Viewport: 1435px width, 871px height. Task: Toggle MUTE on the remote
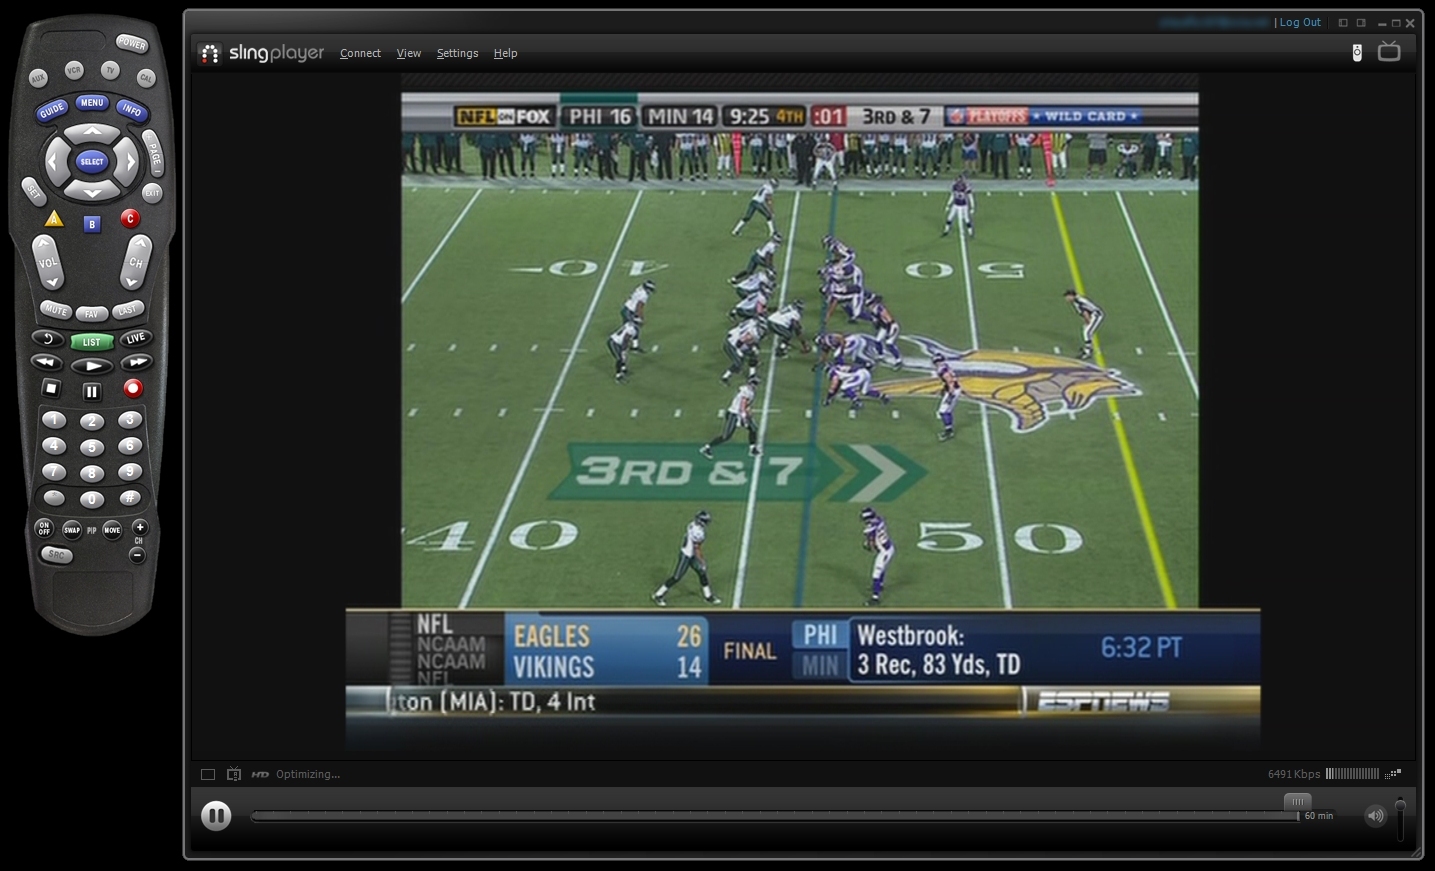[x=55, y=310]
